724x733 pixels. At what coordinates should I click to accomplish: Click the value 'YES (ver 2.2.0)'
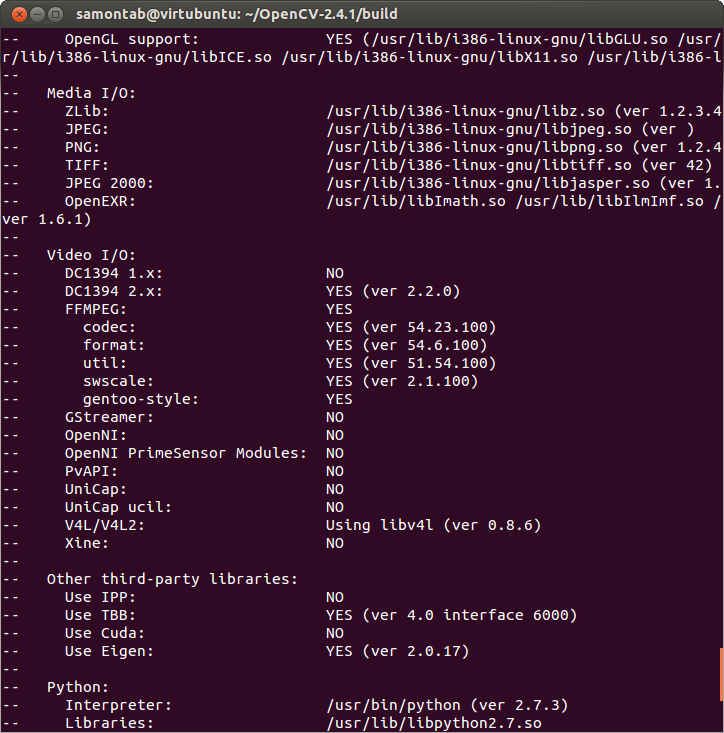coord(393,291)
